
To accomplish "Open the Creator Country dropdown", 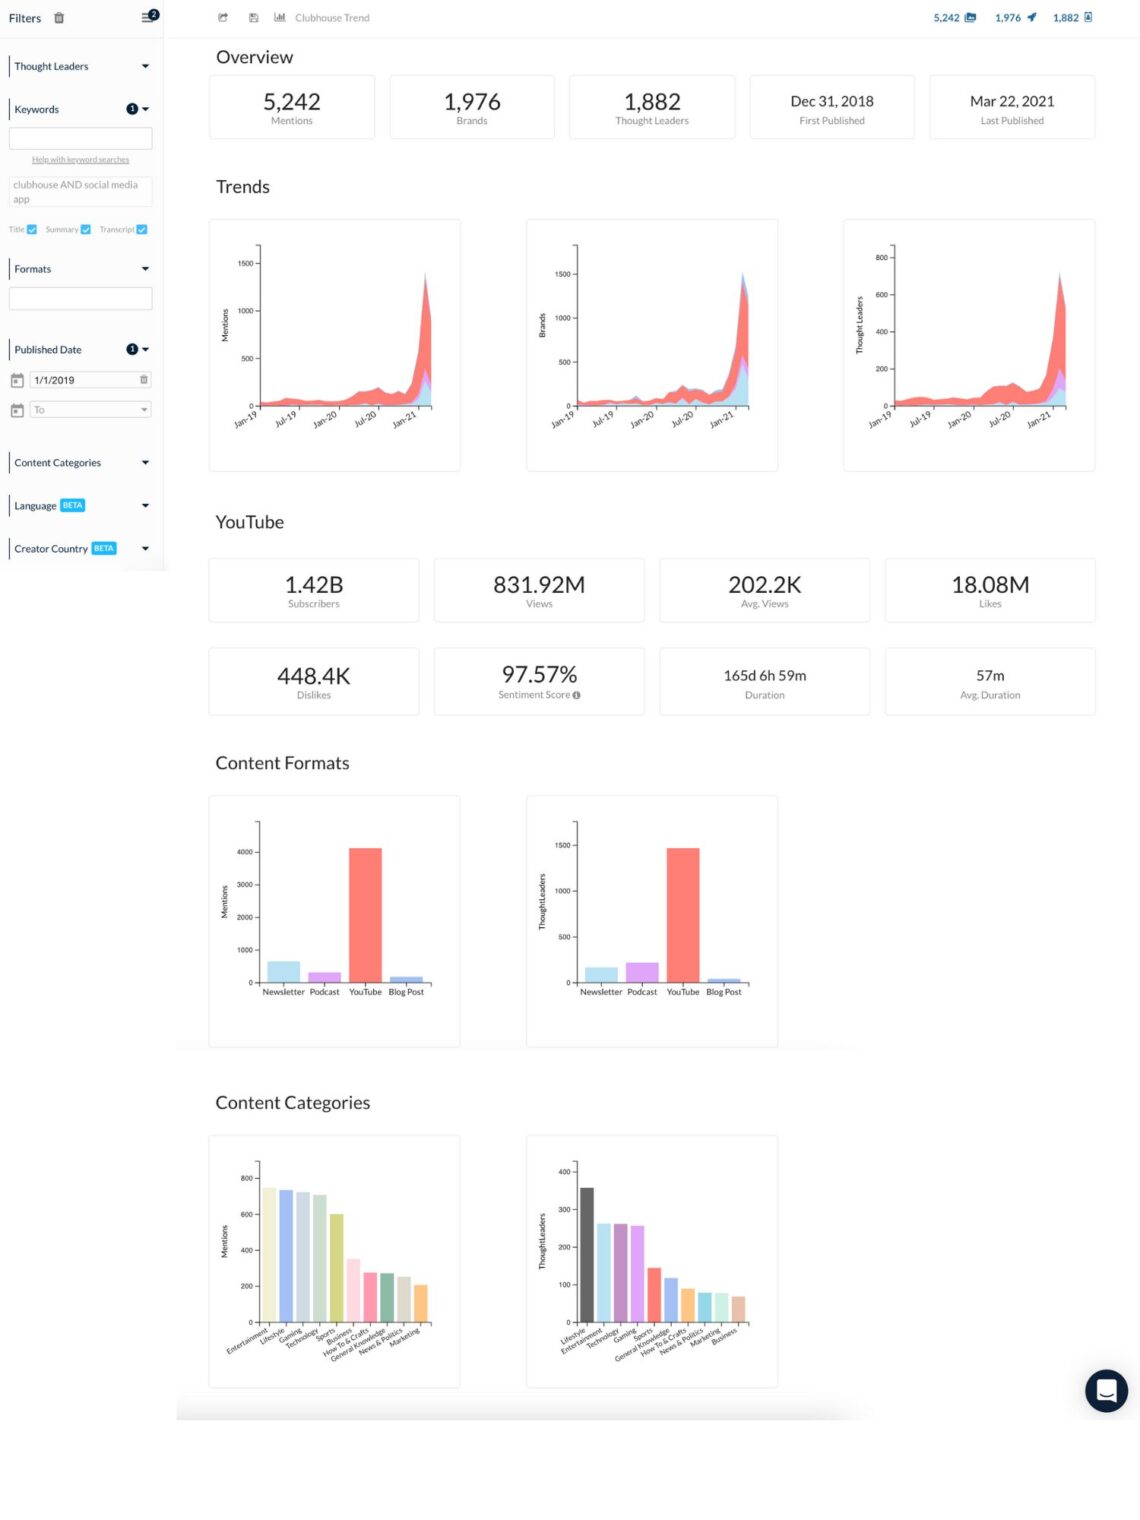I will tap(146, 548).
